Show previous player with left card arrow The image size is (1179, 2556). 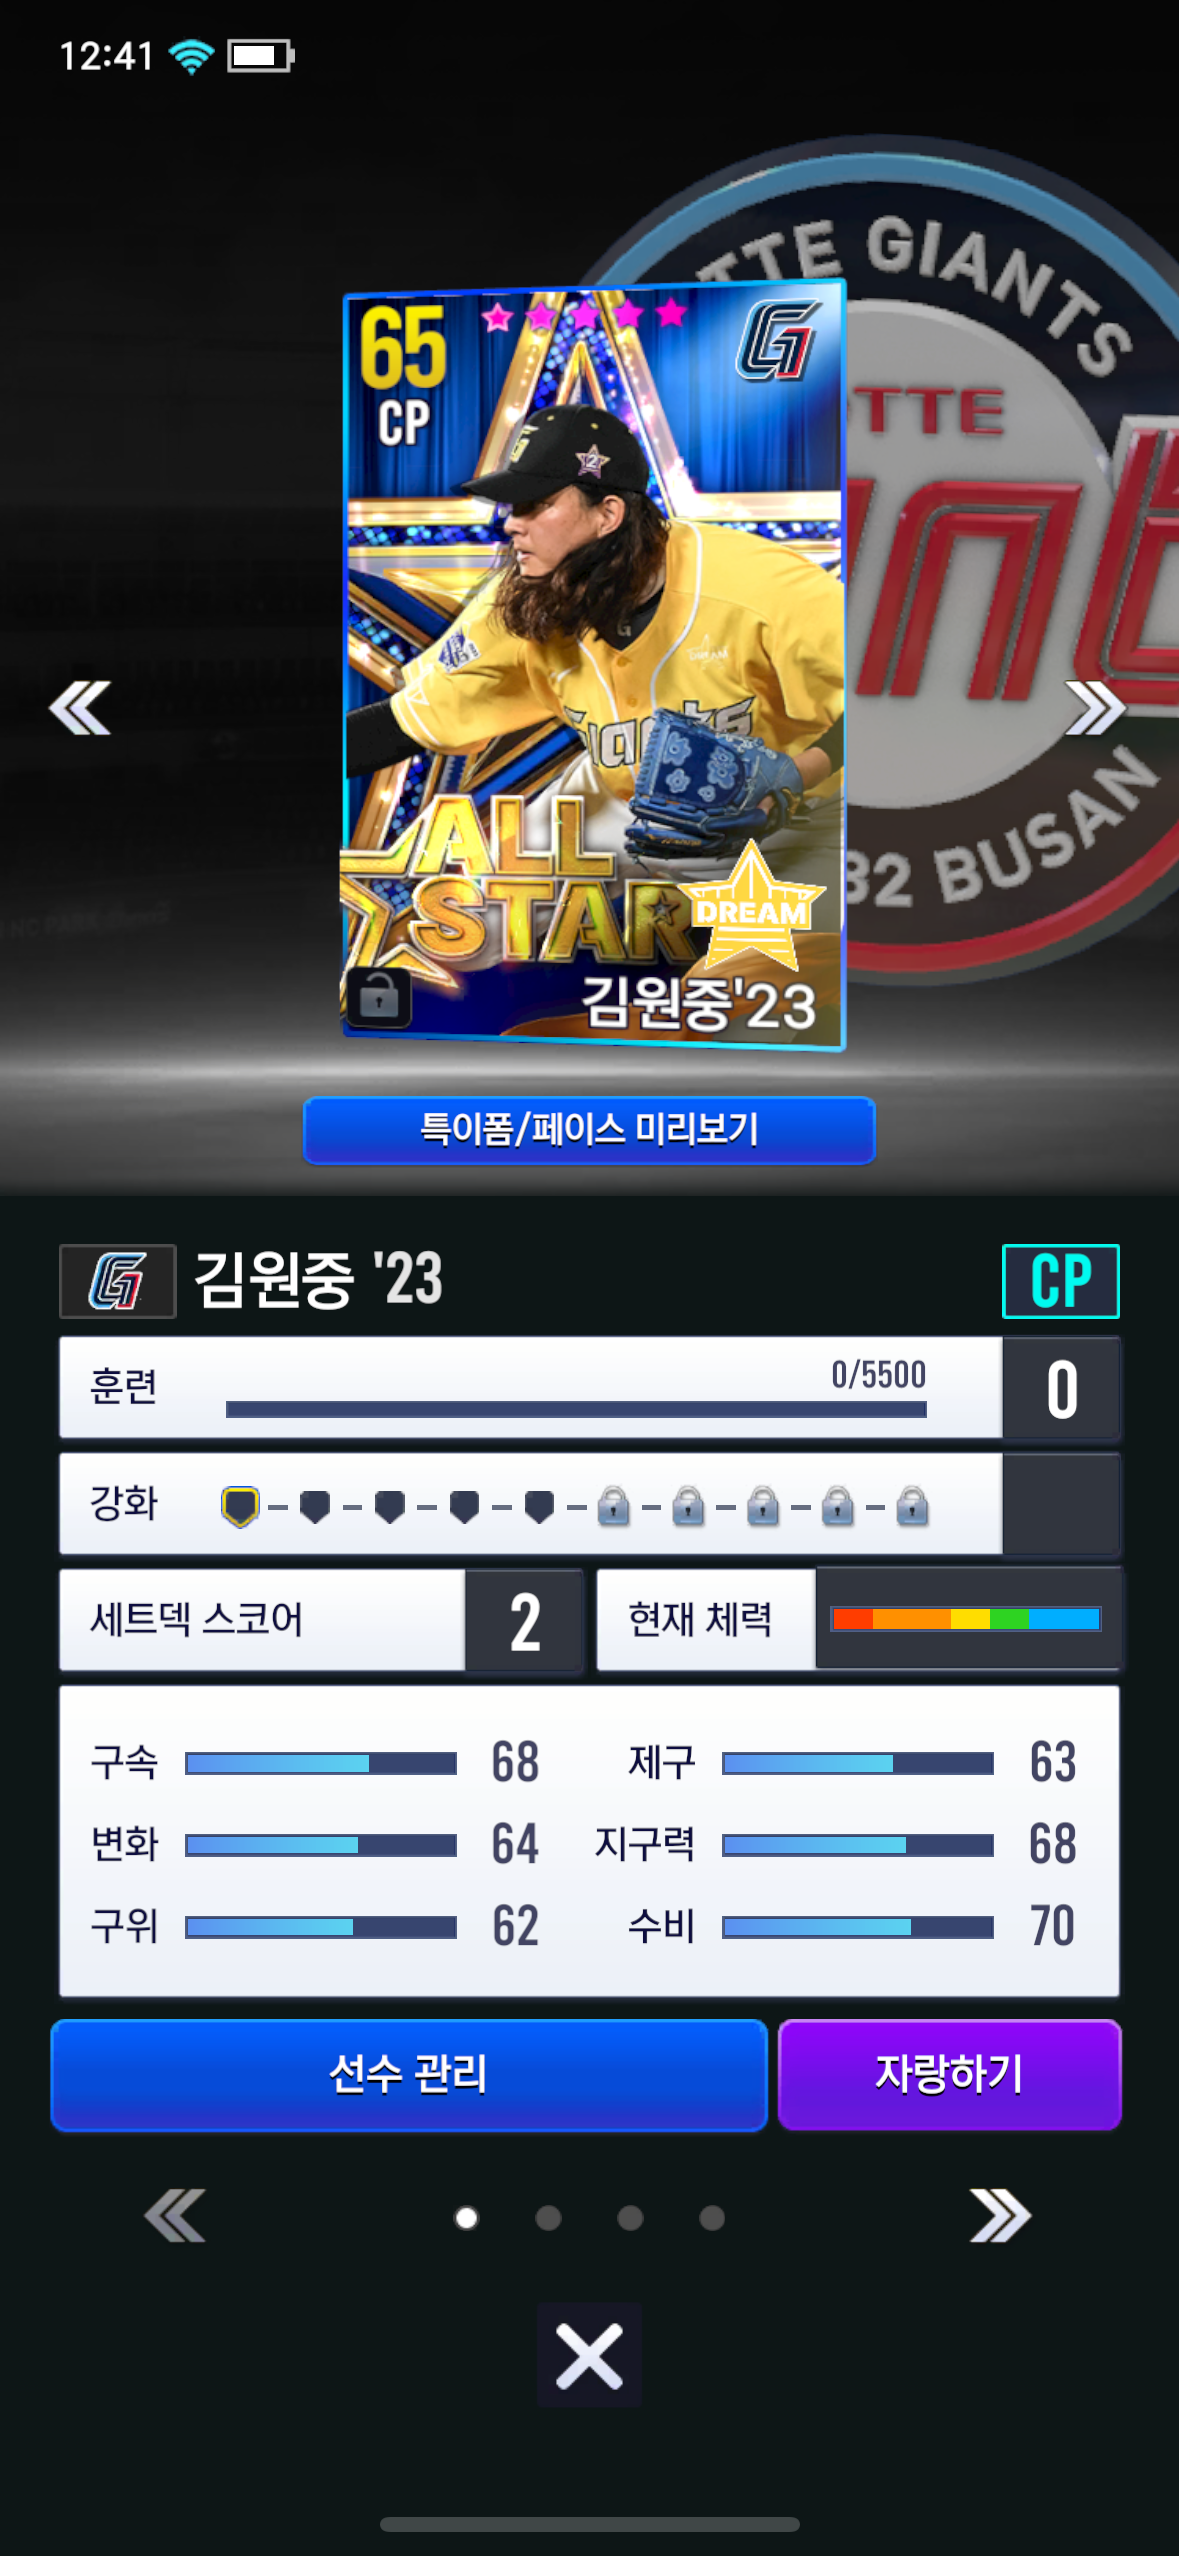pos(80,708)
